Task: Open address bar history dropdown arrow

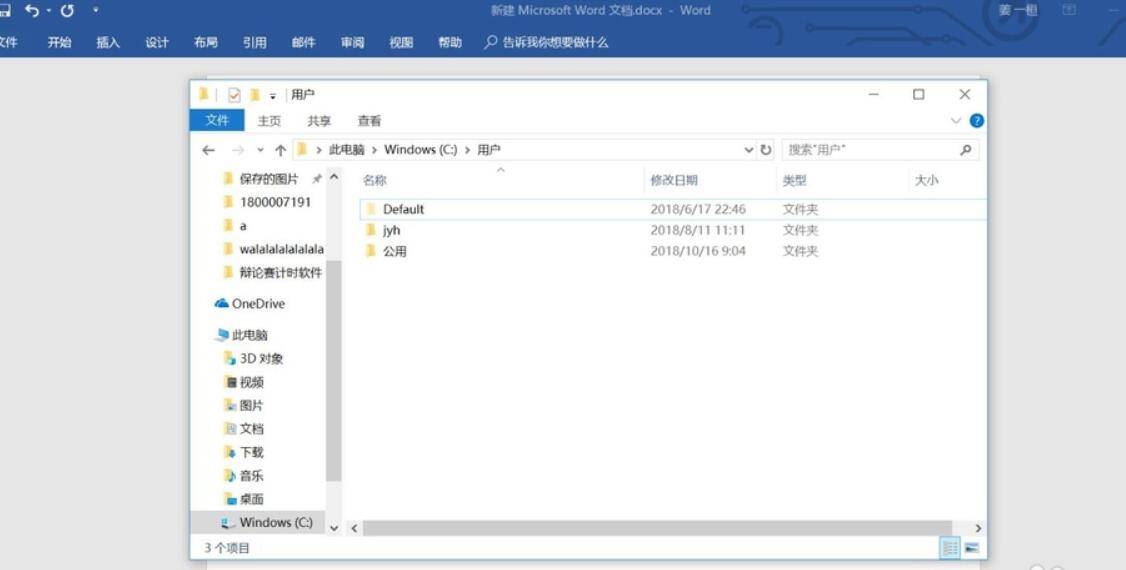Action: [x=748, y=150]
